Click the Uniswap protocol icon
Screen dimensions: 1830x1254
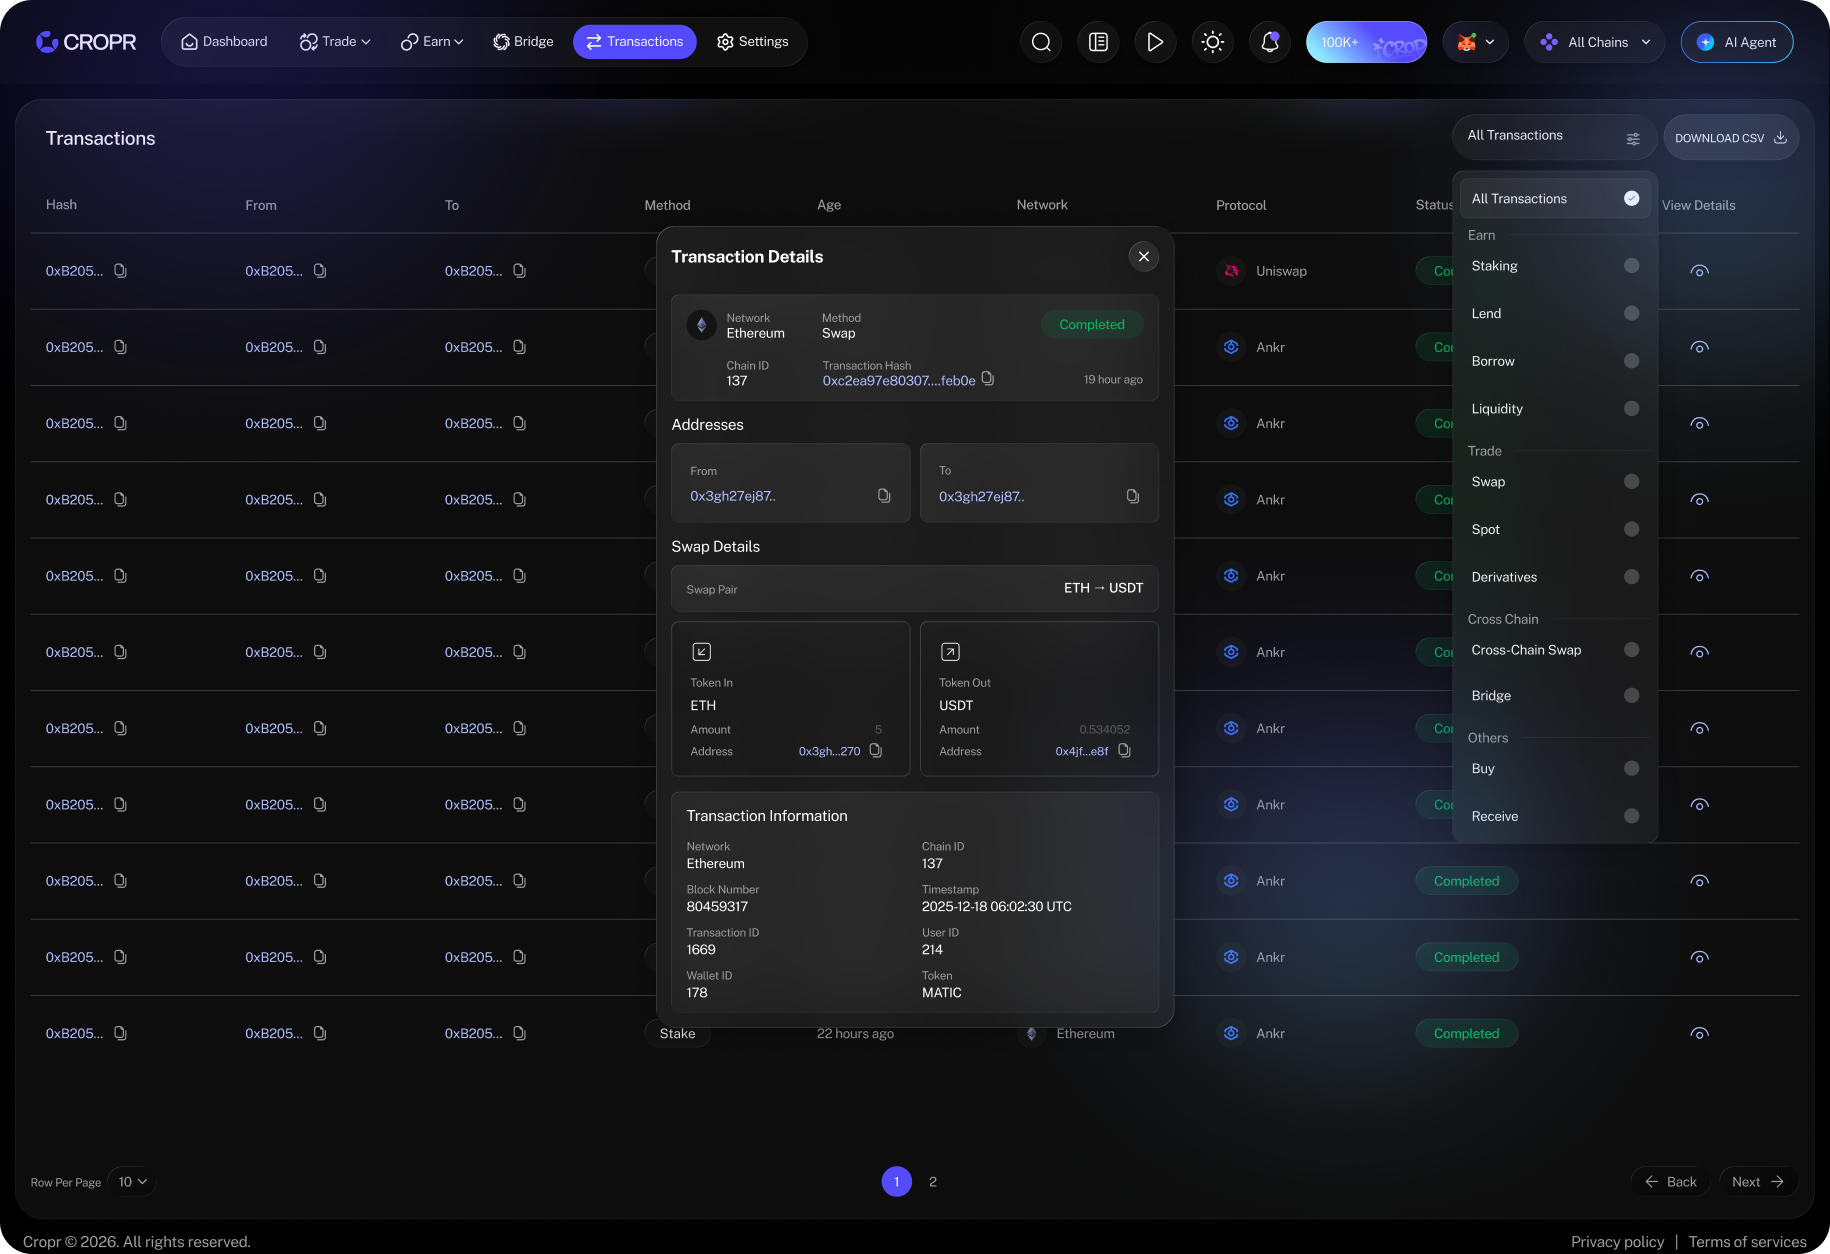[1231, 271]
